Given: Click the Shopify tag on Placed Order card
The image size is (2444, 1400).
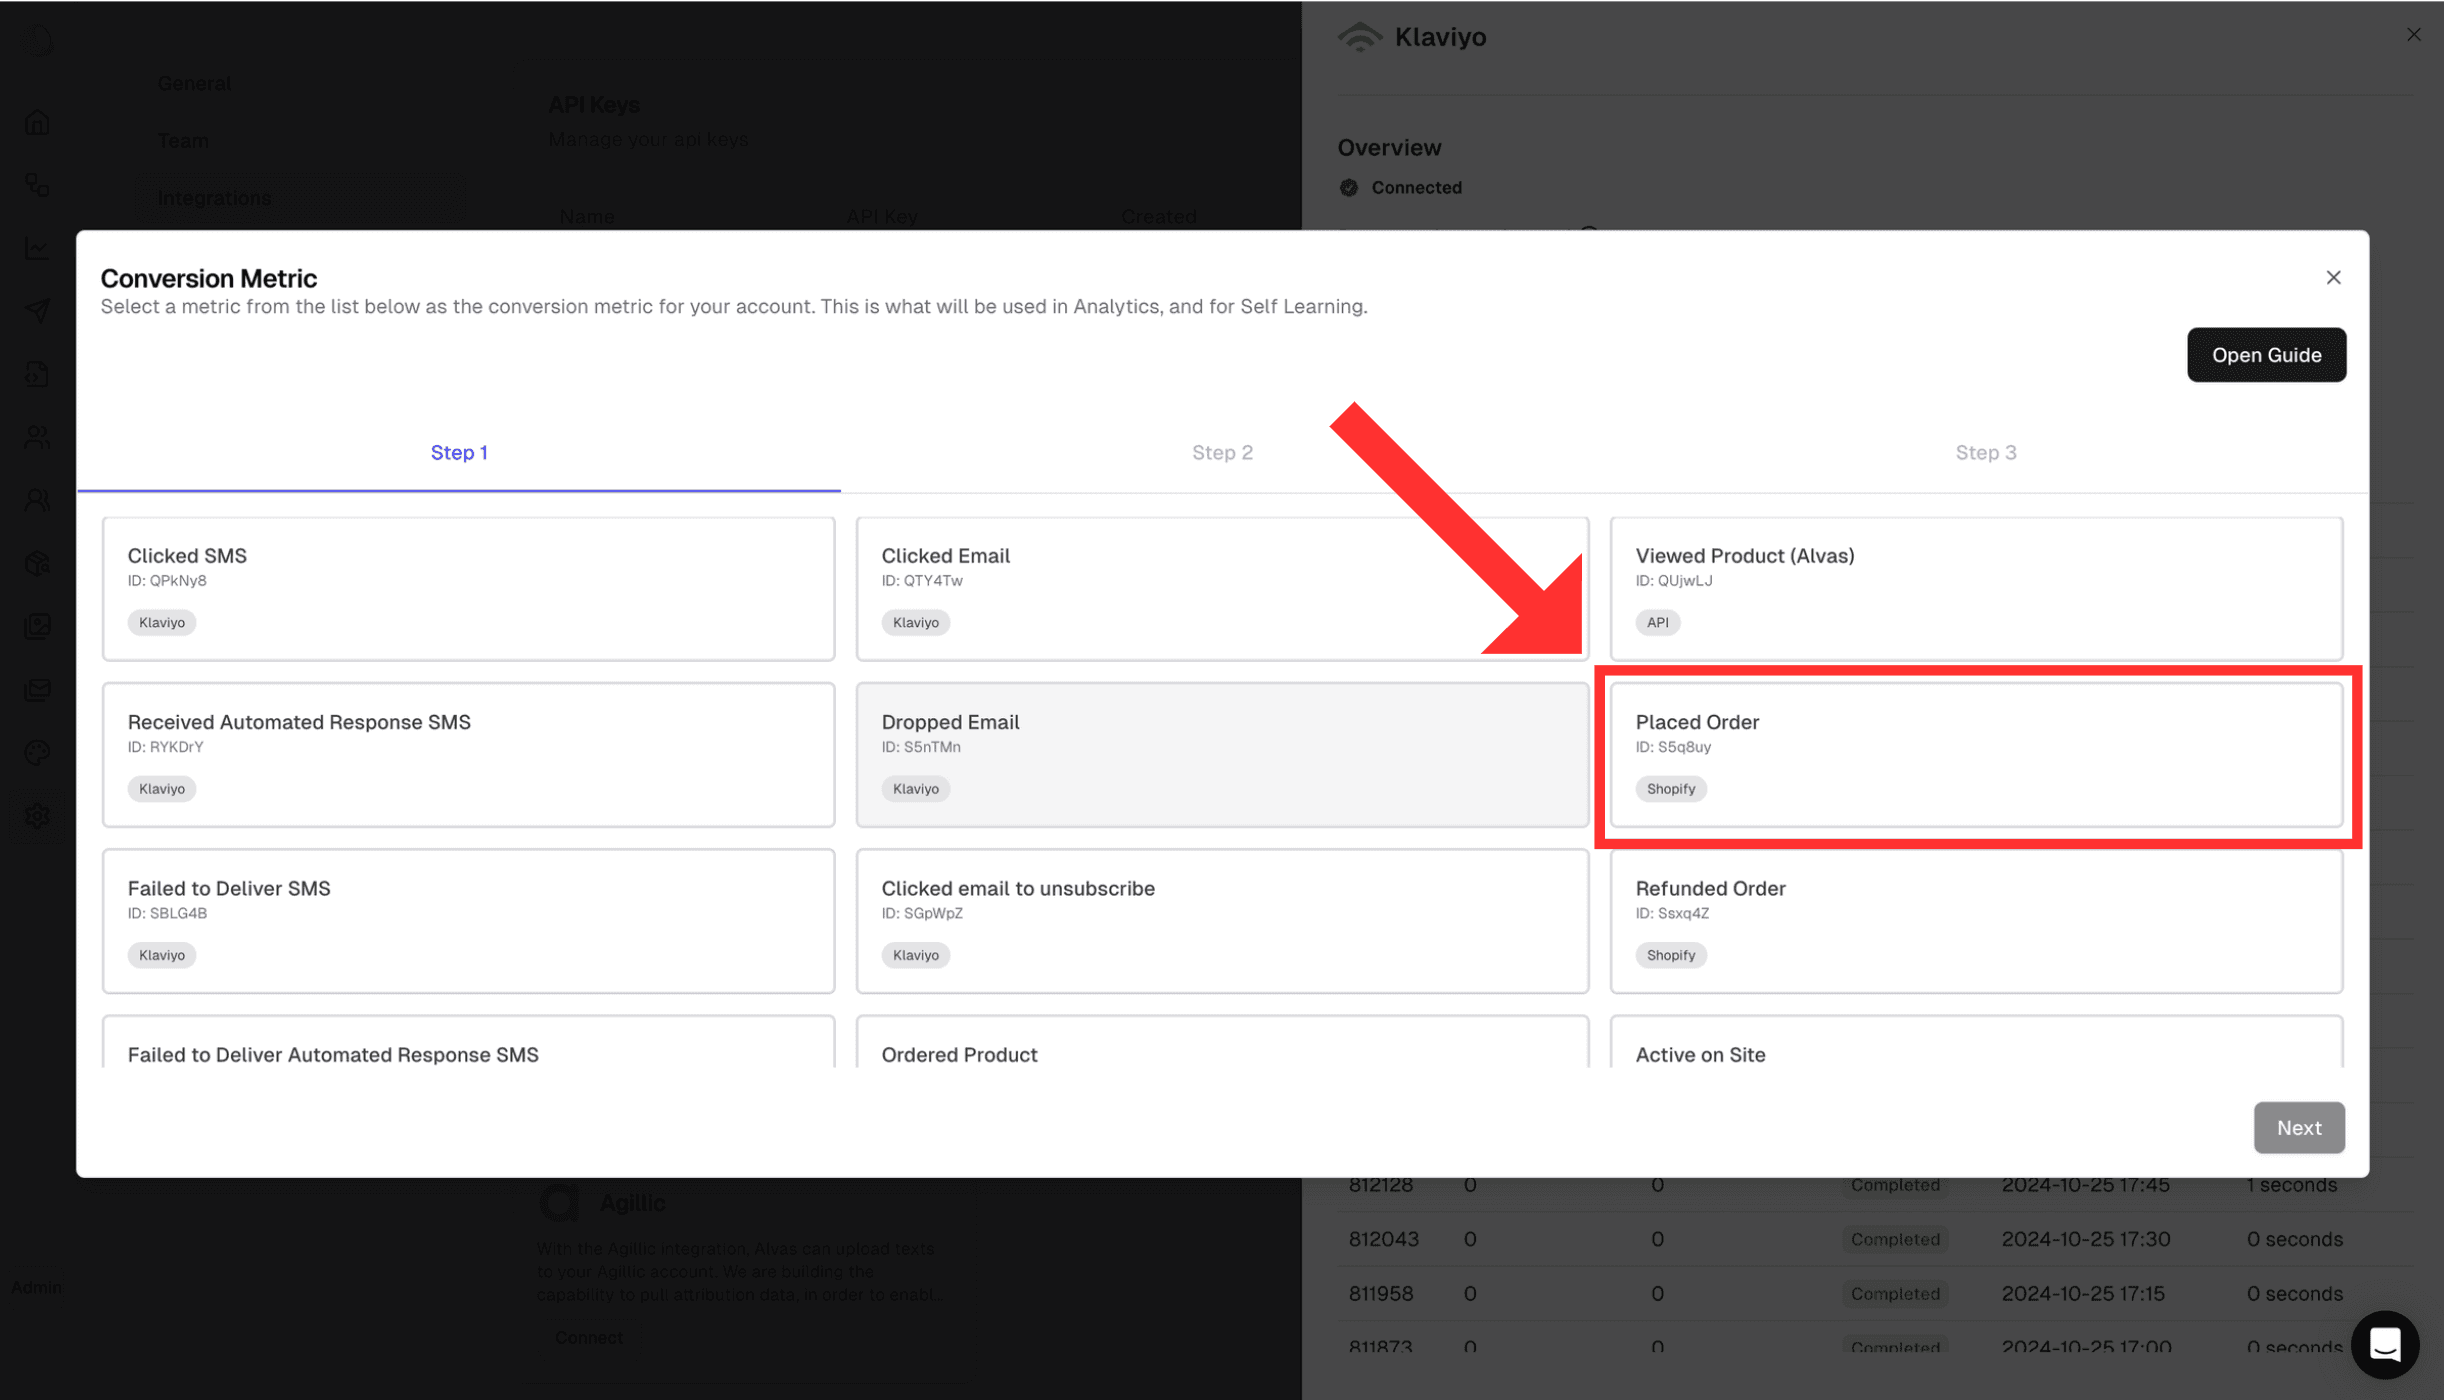Looking at the screenshot, I should [1671, 789].
